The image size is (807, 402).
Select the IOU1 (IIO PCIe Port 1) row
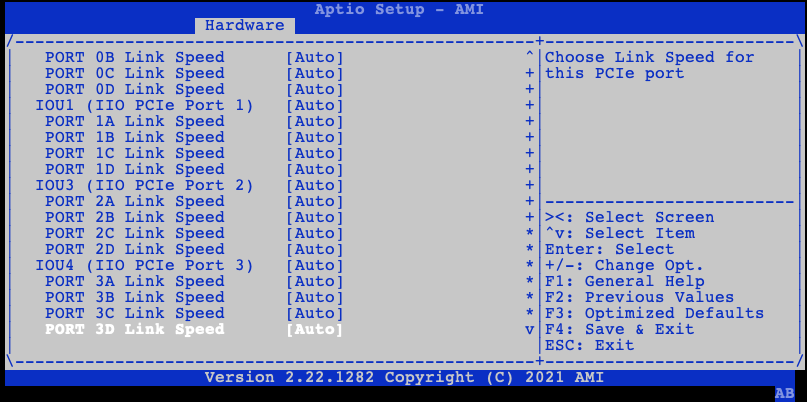189,105
